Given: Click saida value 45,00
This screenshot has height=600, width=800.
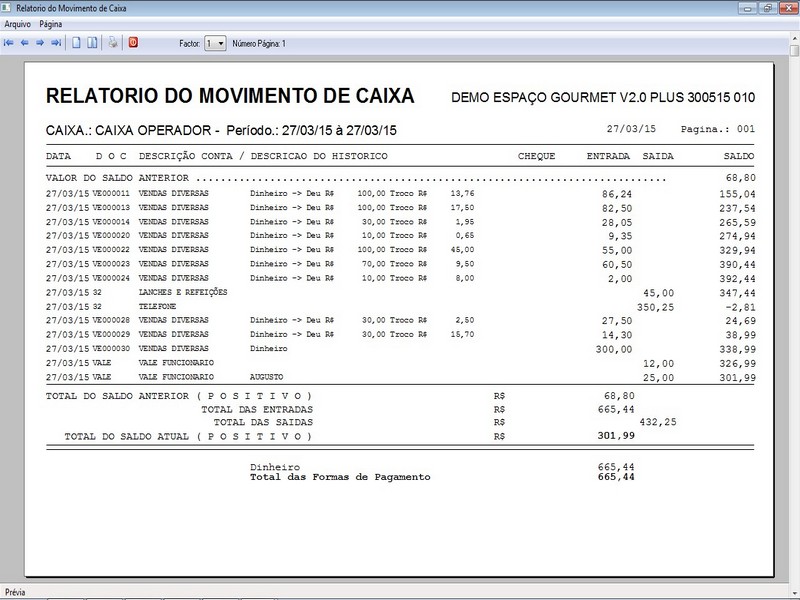Looking at the screenshot, I should (x=659, y=293).
